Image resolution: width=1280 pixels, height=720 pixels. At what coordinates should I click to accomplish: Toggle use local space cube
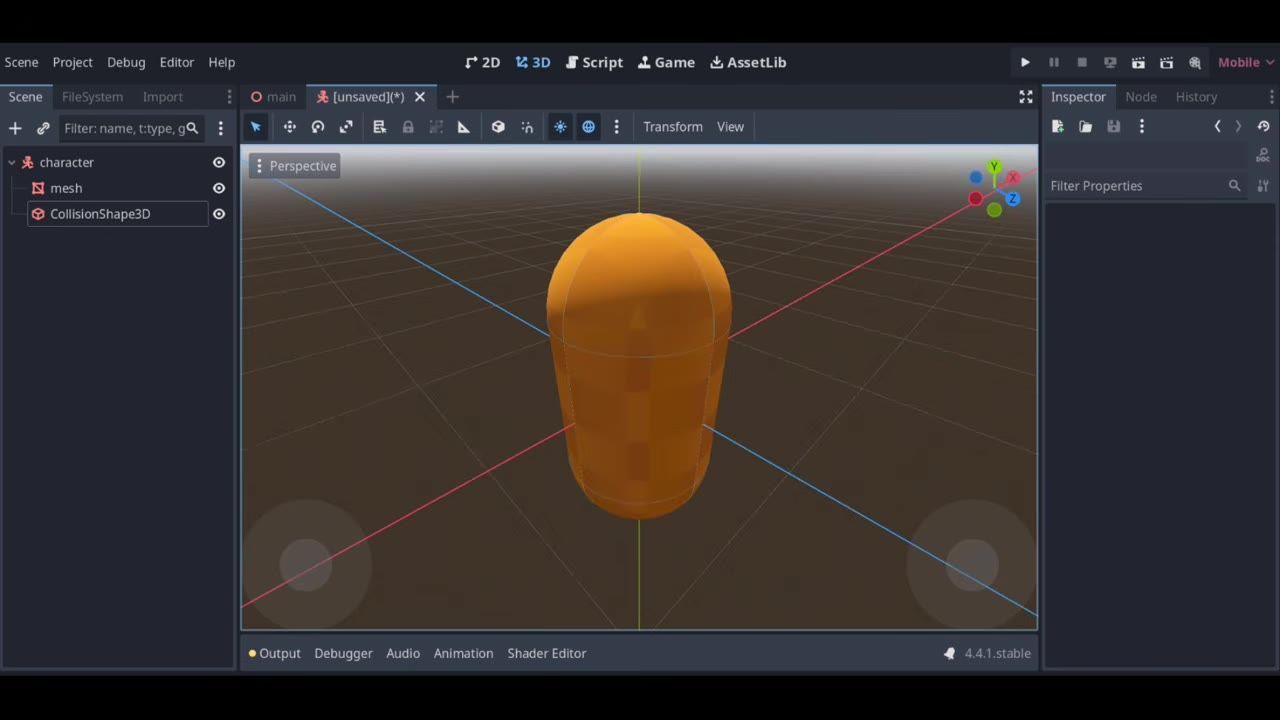point(498,127)
